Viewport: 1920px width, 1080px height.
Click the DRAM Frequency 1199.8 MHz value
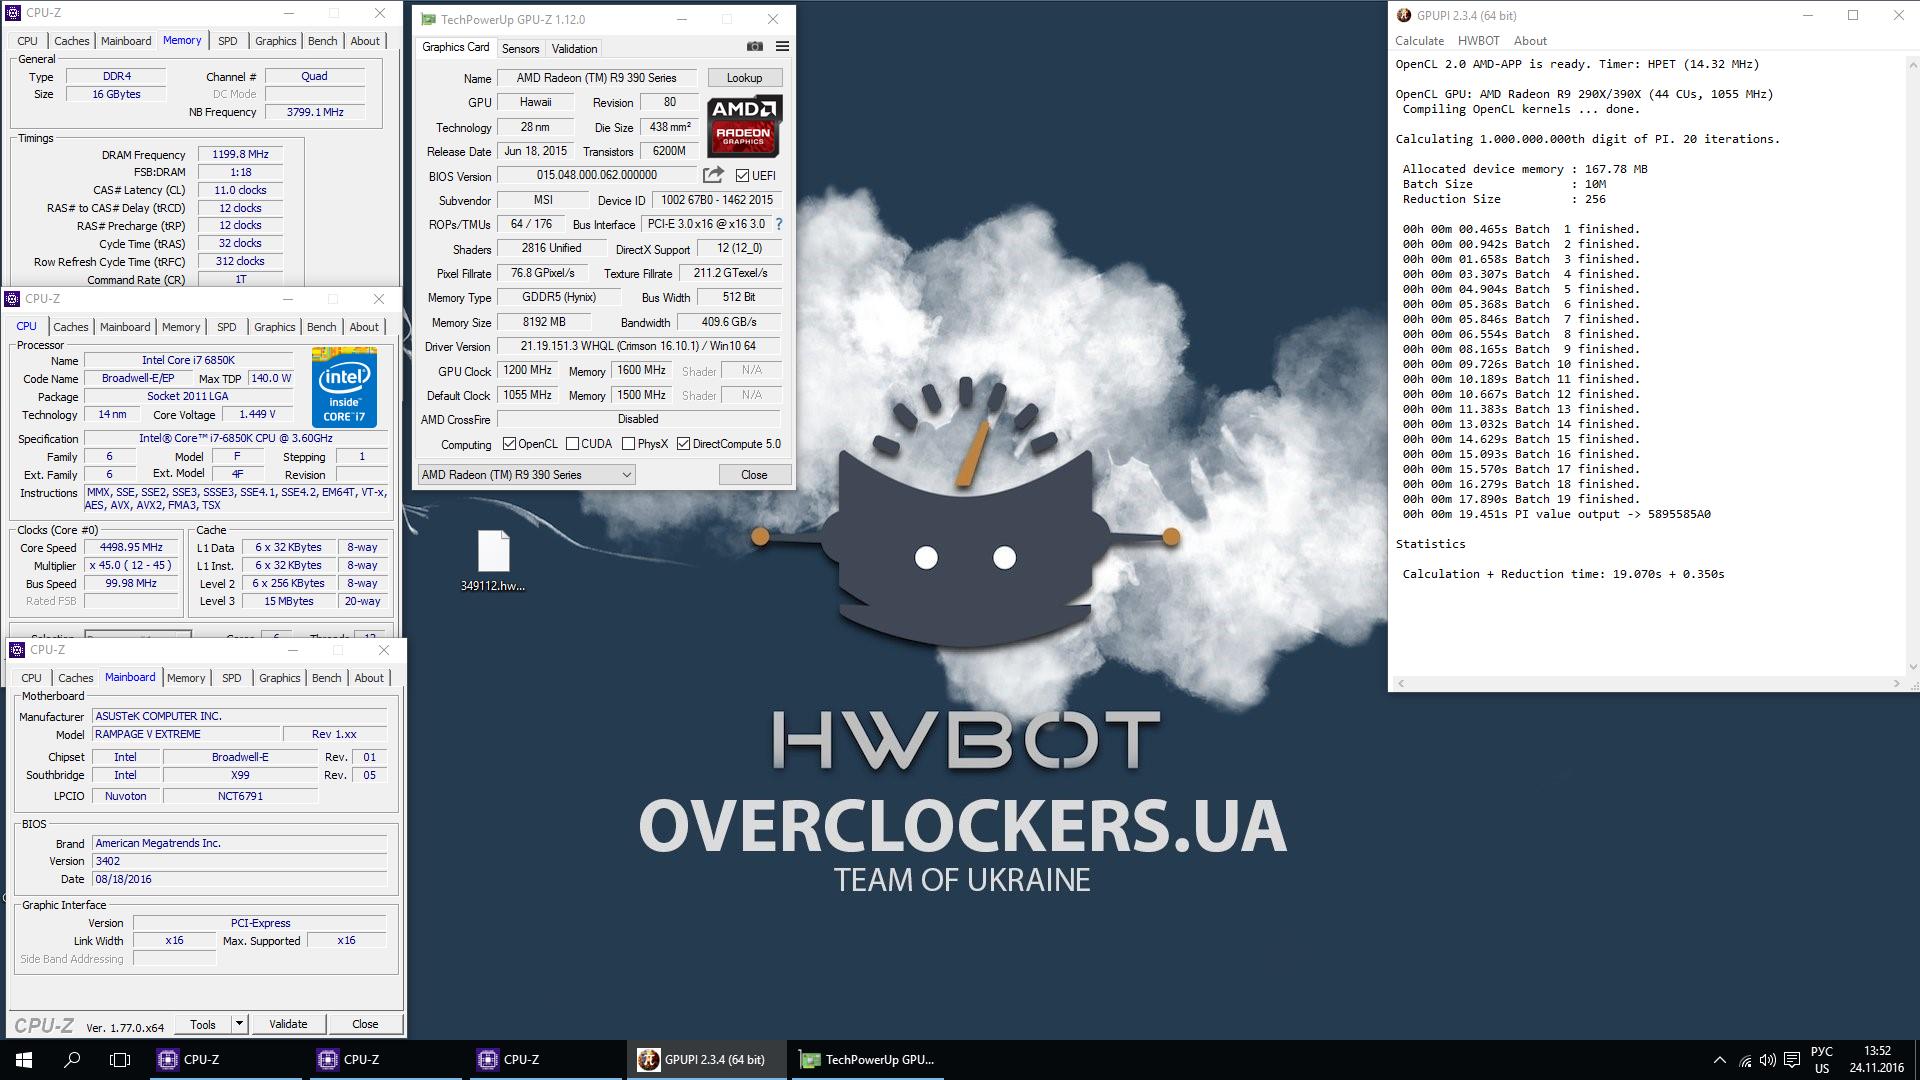coord(240,155)
